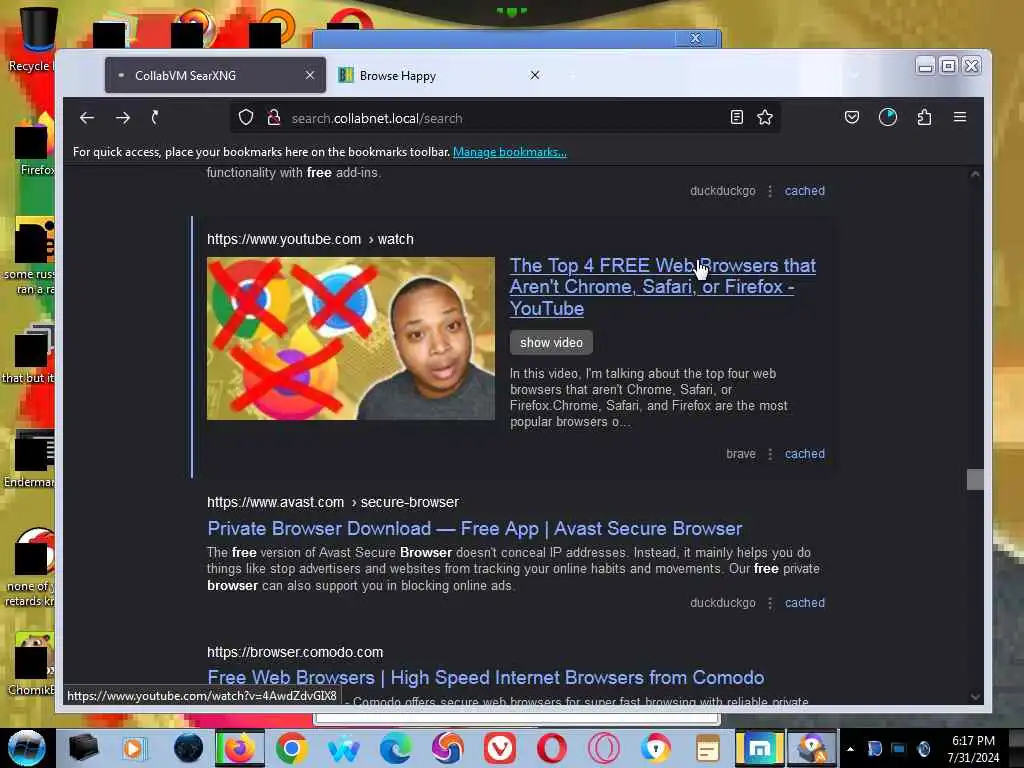Go forward one page
This screenshot has width=1024, height=768.
tap(123, 118)
